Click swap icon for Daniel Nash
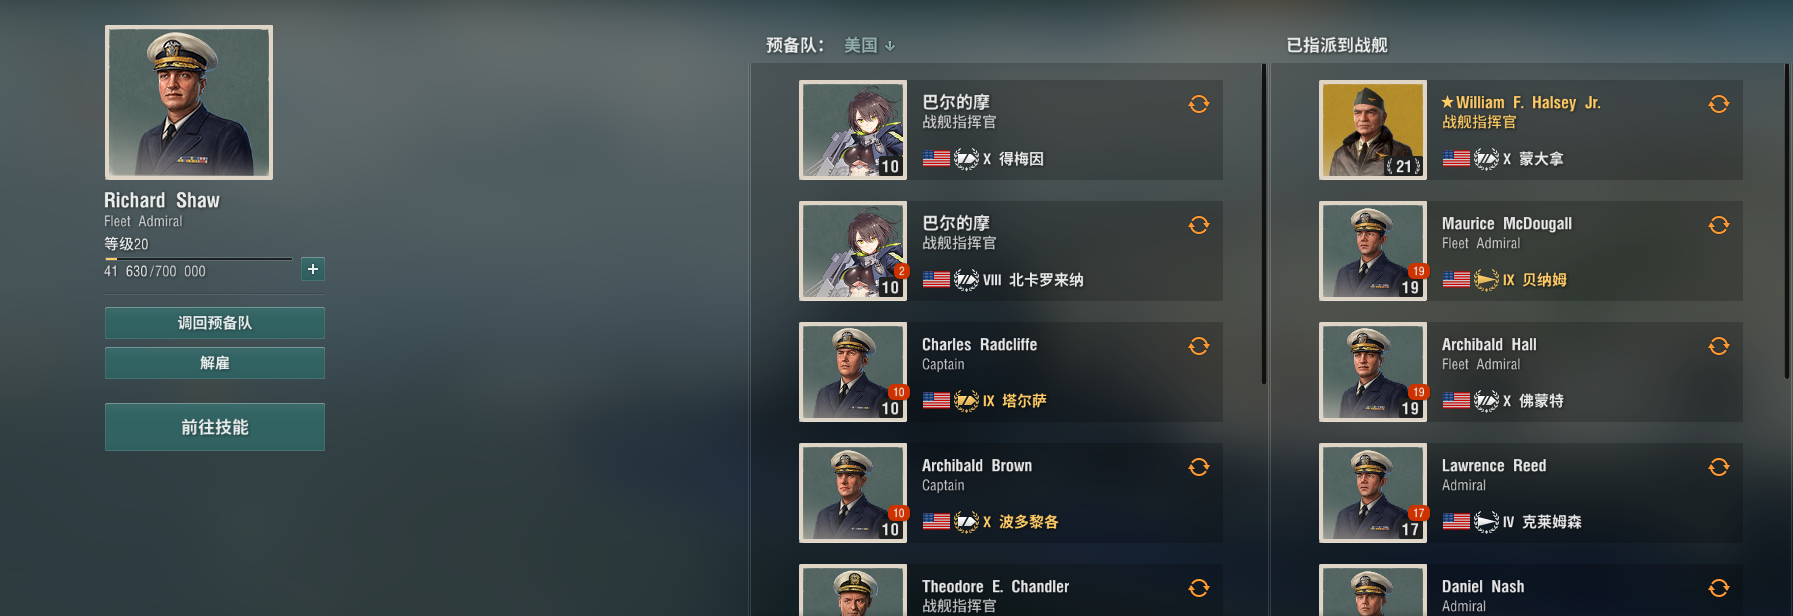The image size is (1793, 616). click(1718, 588)
